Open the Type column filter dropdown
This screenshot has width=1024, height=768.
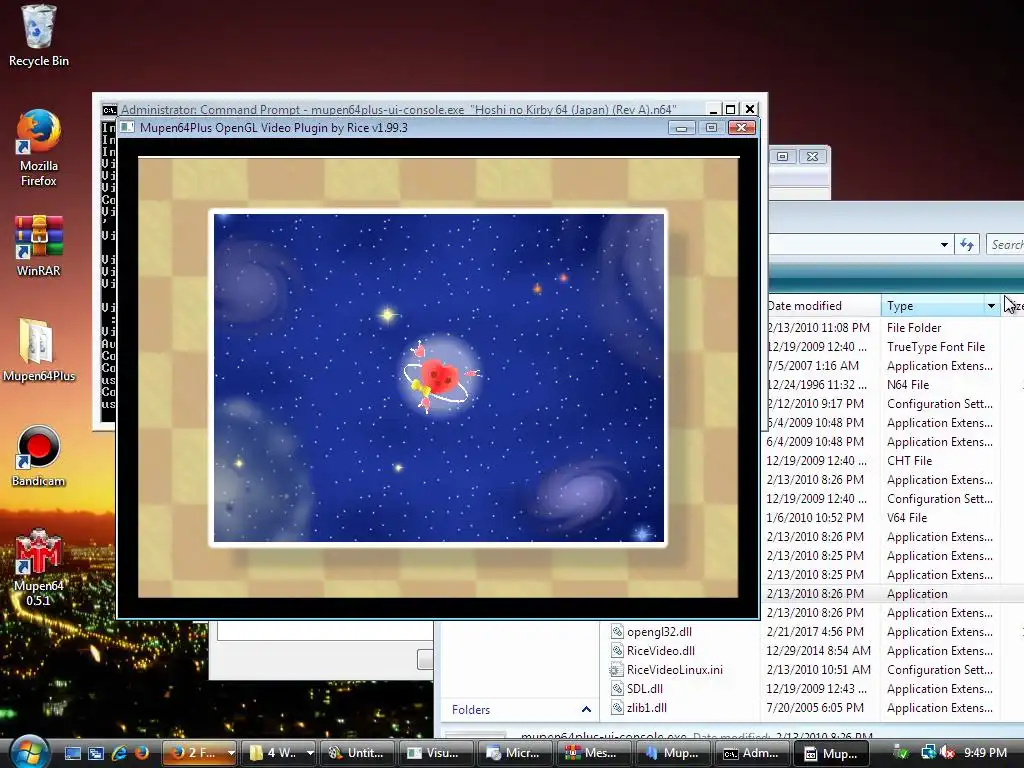coord(991,306)
